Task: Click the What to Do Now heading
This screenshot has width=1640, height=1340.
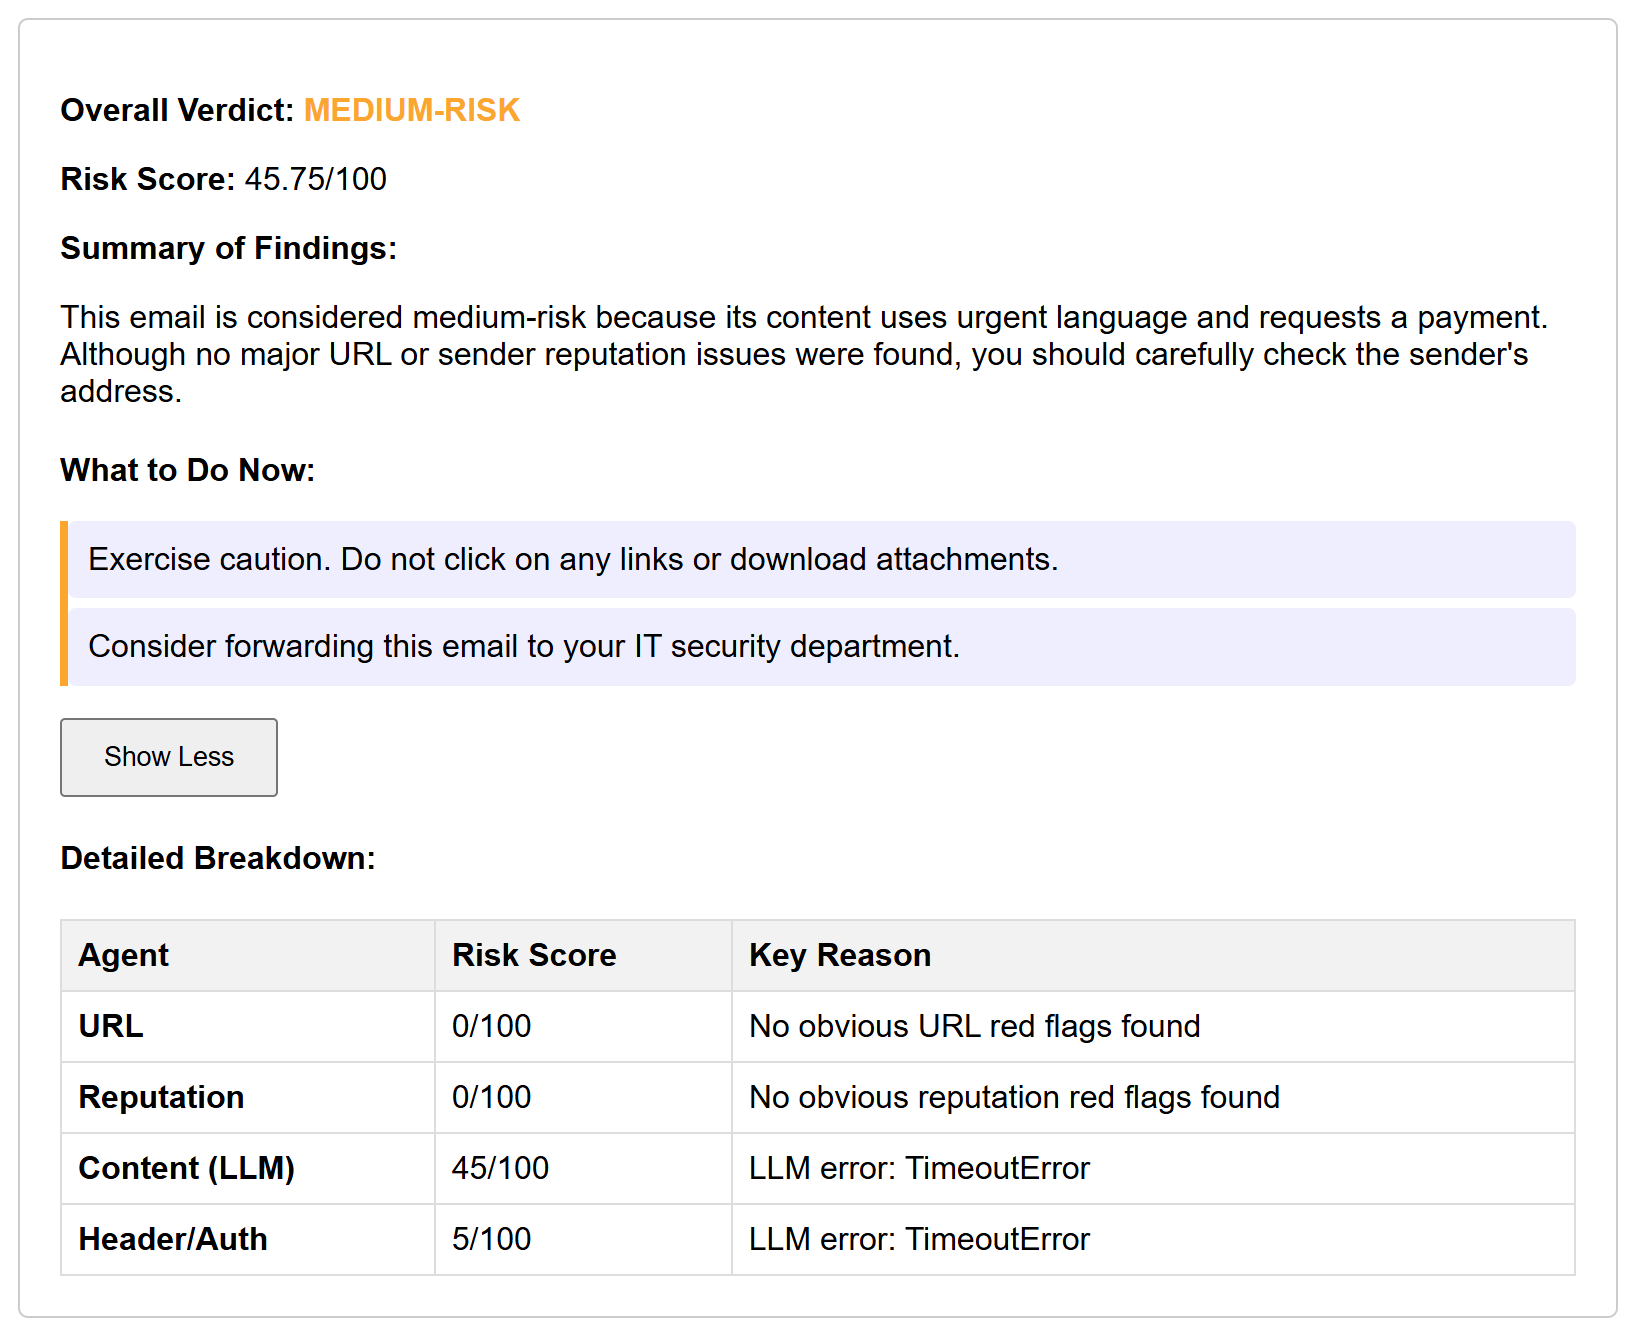Action: (x=188, y=470)
